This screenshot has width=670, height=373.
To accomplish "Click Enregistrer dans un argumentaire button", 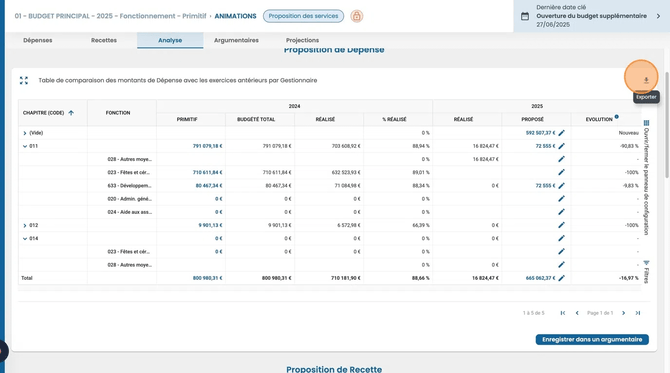I will pos(592,340).
